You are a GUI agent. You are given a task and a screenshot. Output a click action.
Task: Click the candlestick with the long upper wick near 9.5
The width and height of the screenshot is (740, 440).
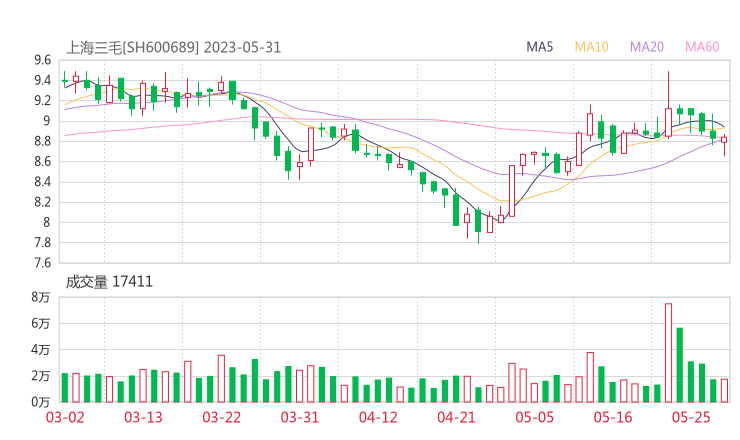point(668,105)
